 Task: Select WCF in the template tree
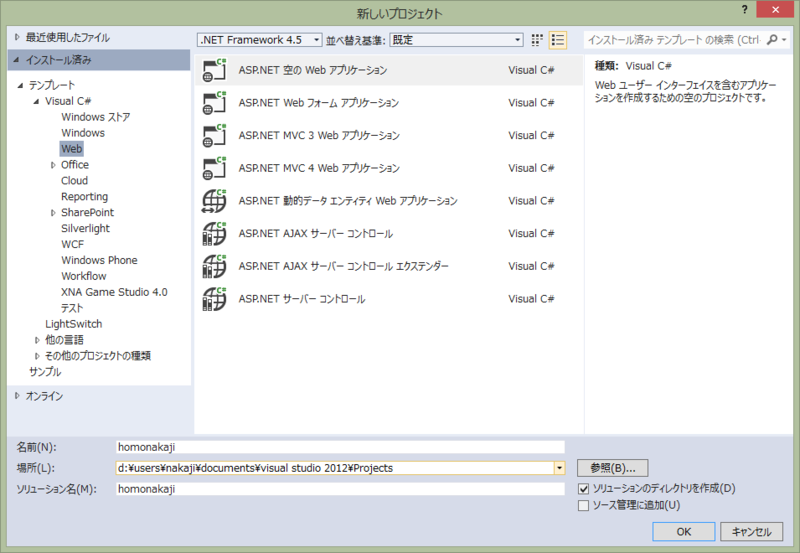pos(72,244)
